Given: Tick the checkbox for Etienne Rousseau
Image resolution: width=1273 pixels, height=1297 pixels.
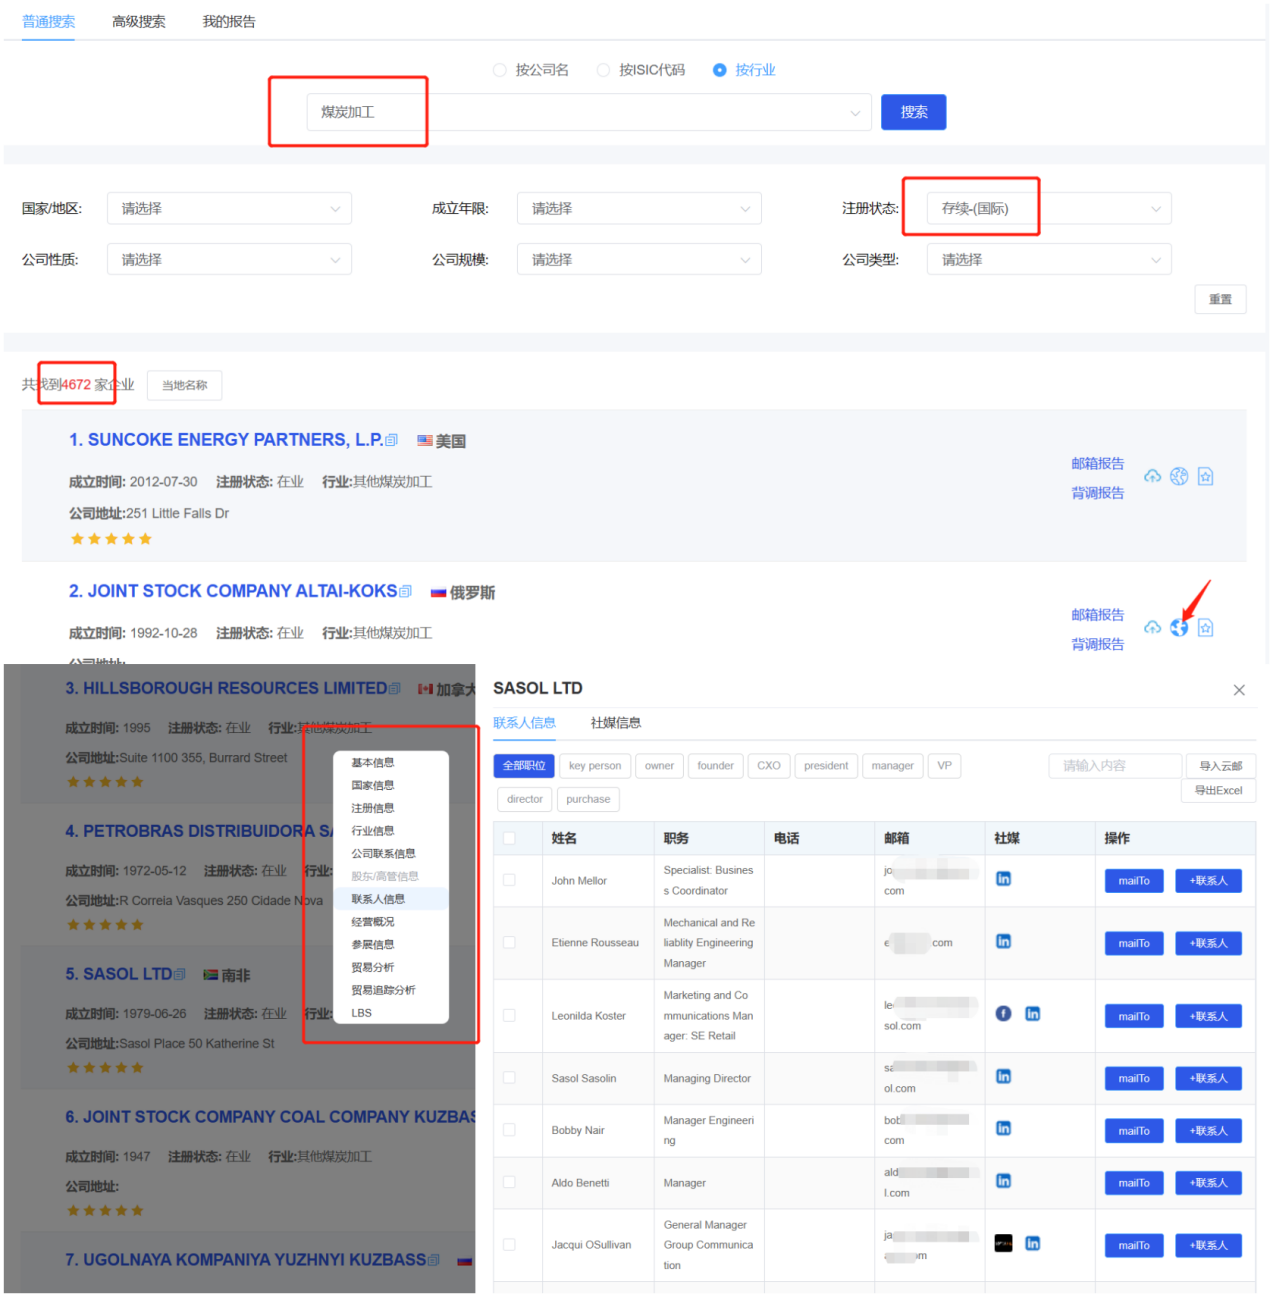Looking at the screenshot, I should [x=509, y=943].
